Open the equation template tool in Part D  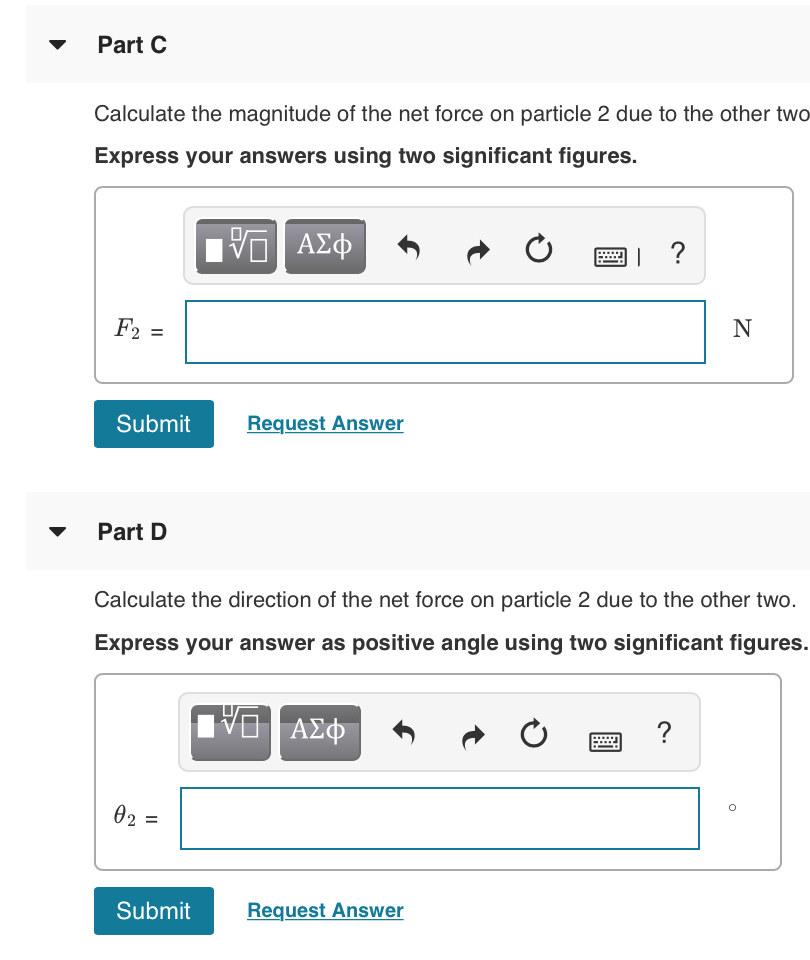point(232,731)
